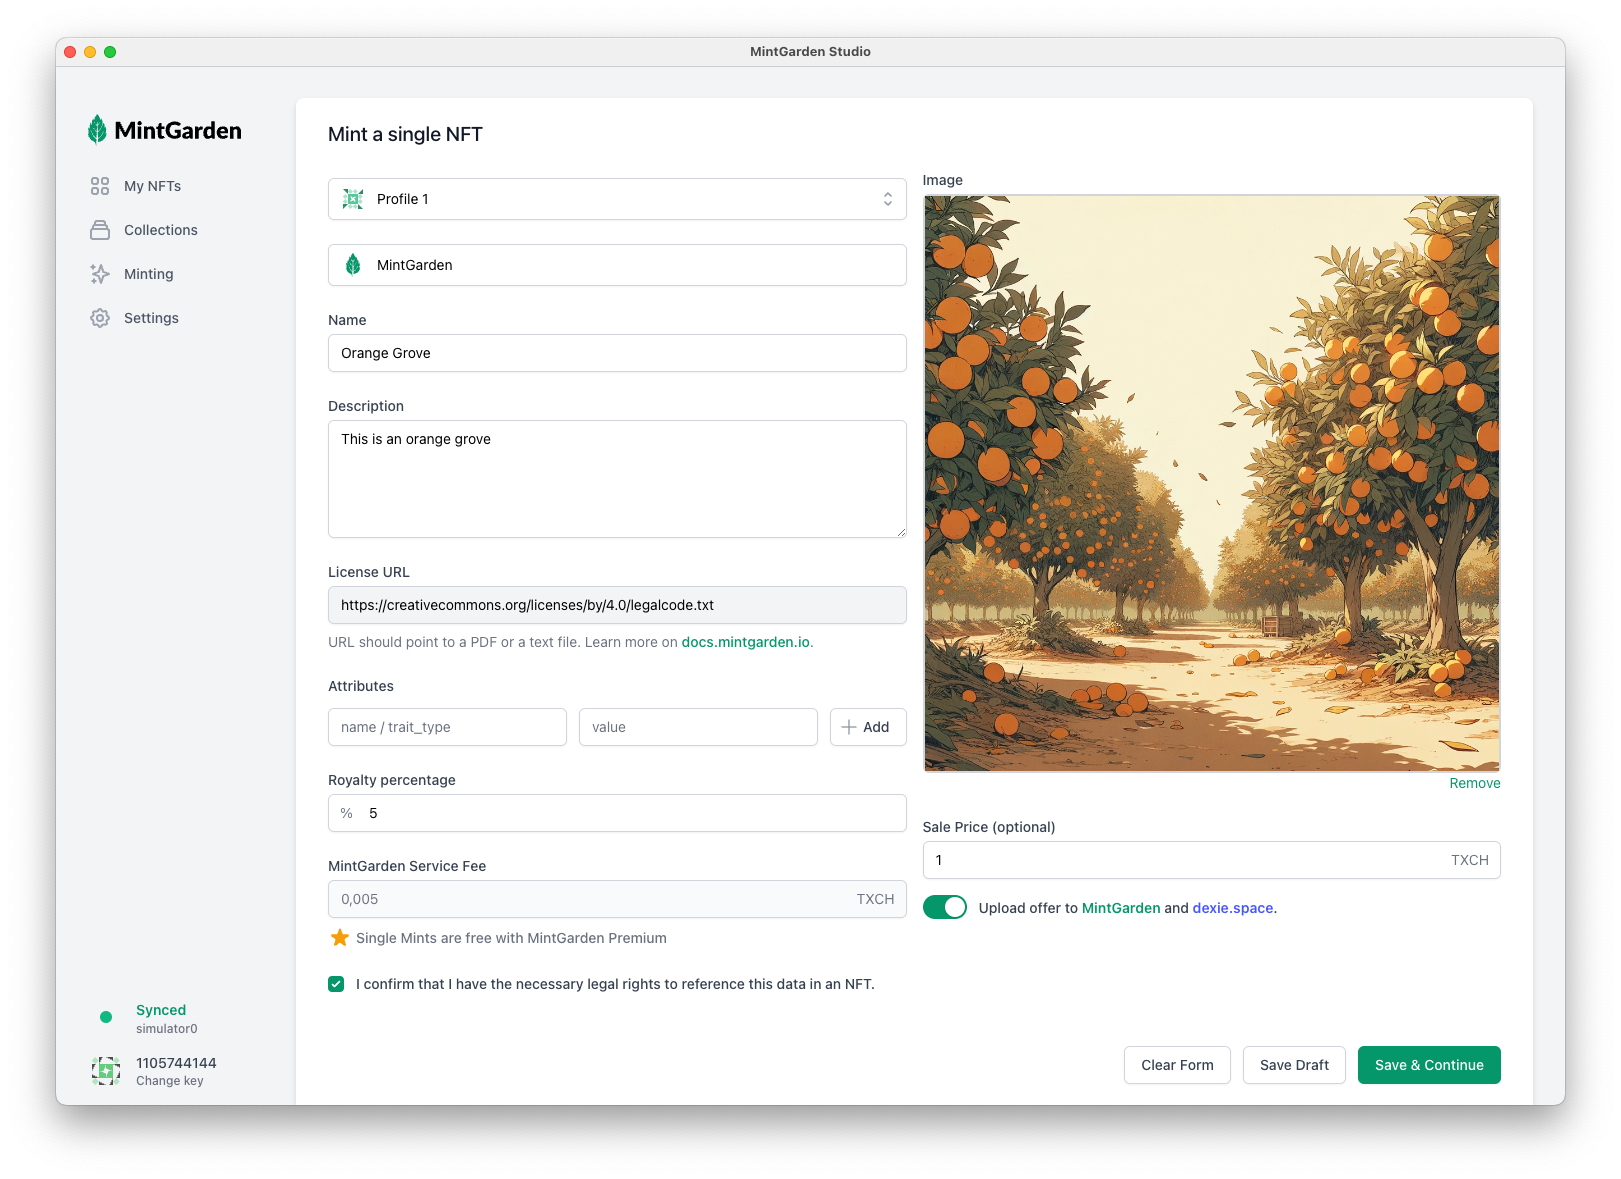Screen dimensions: 1621x1179
Task: Remove the uploaded image
Action: point(1474,783)
